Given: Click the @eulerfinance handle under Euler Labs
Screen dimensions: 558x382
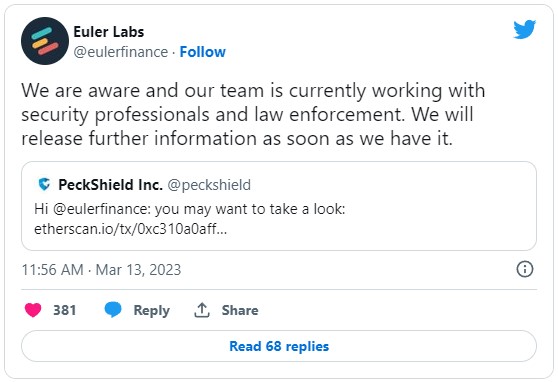Looking at the screenshot, I should click(x=121, y=52).
